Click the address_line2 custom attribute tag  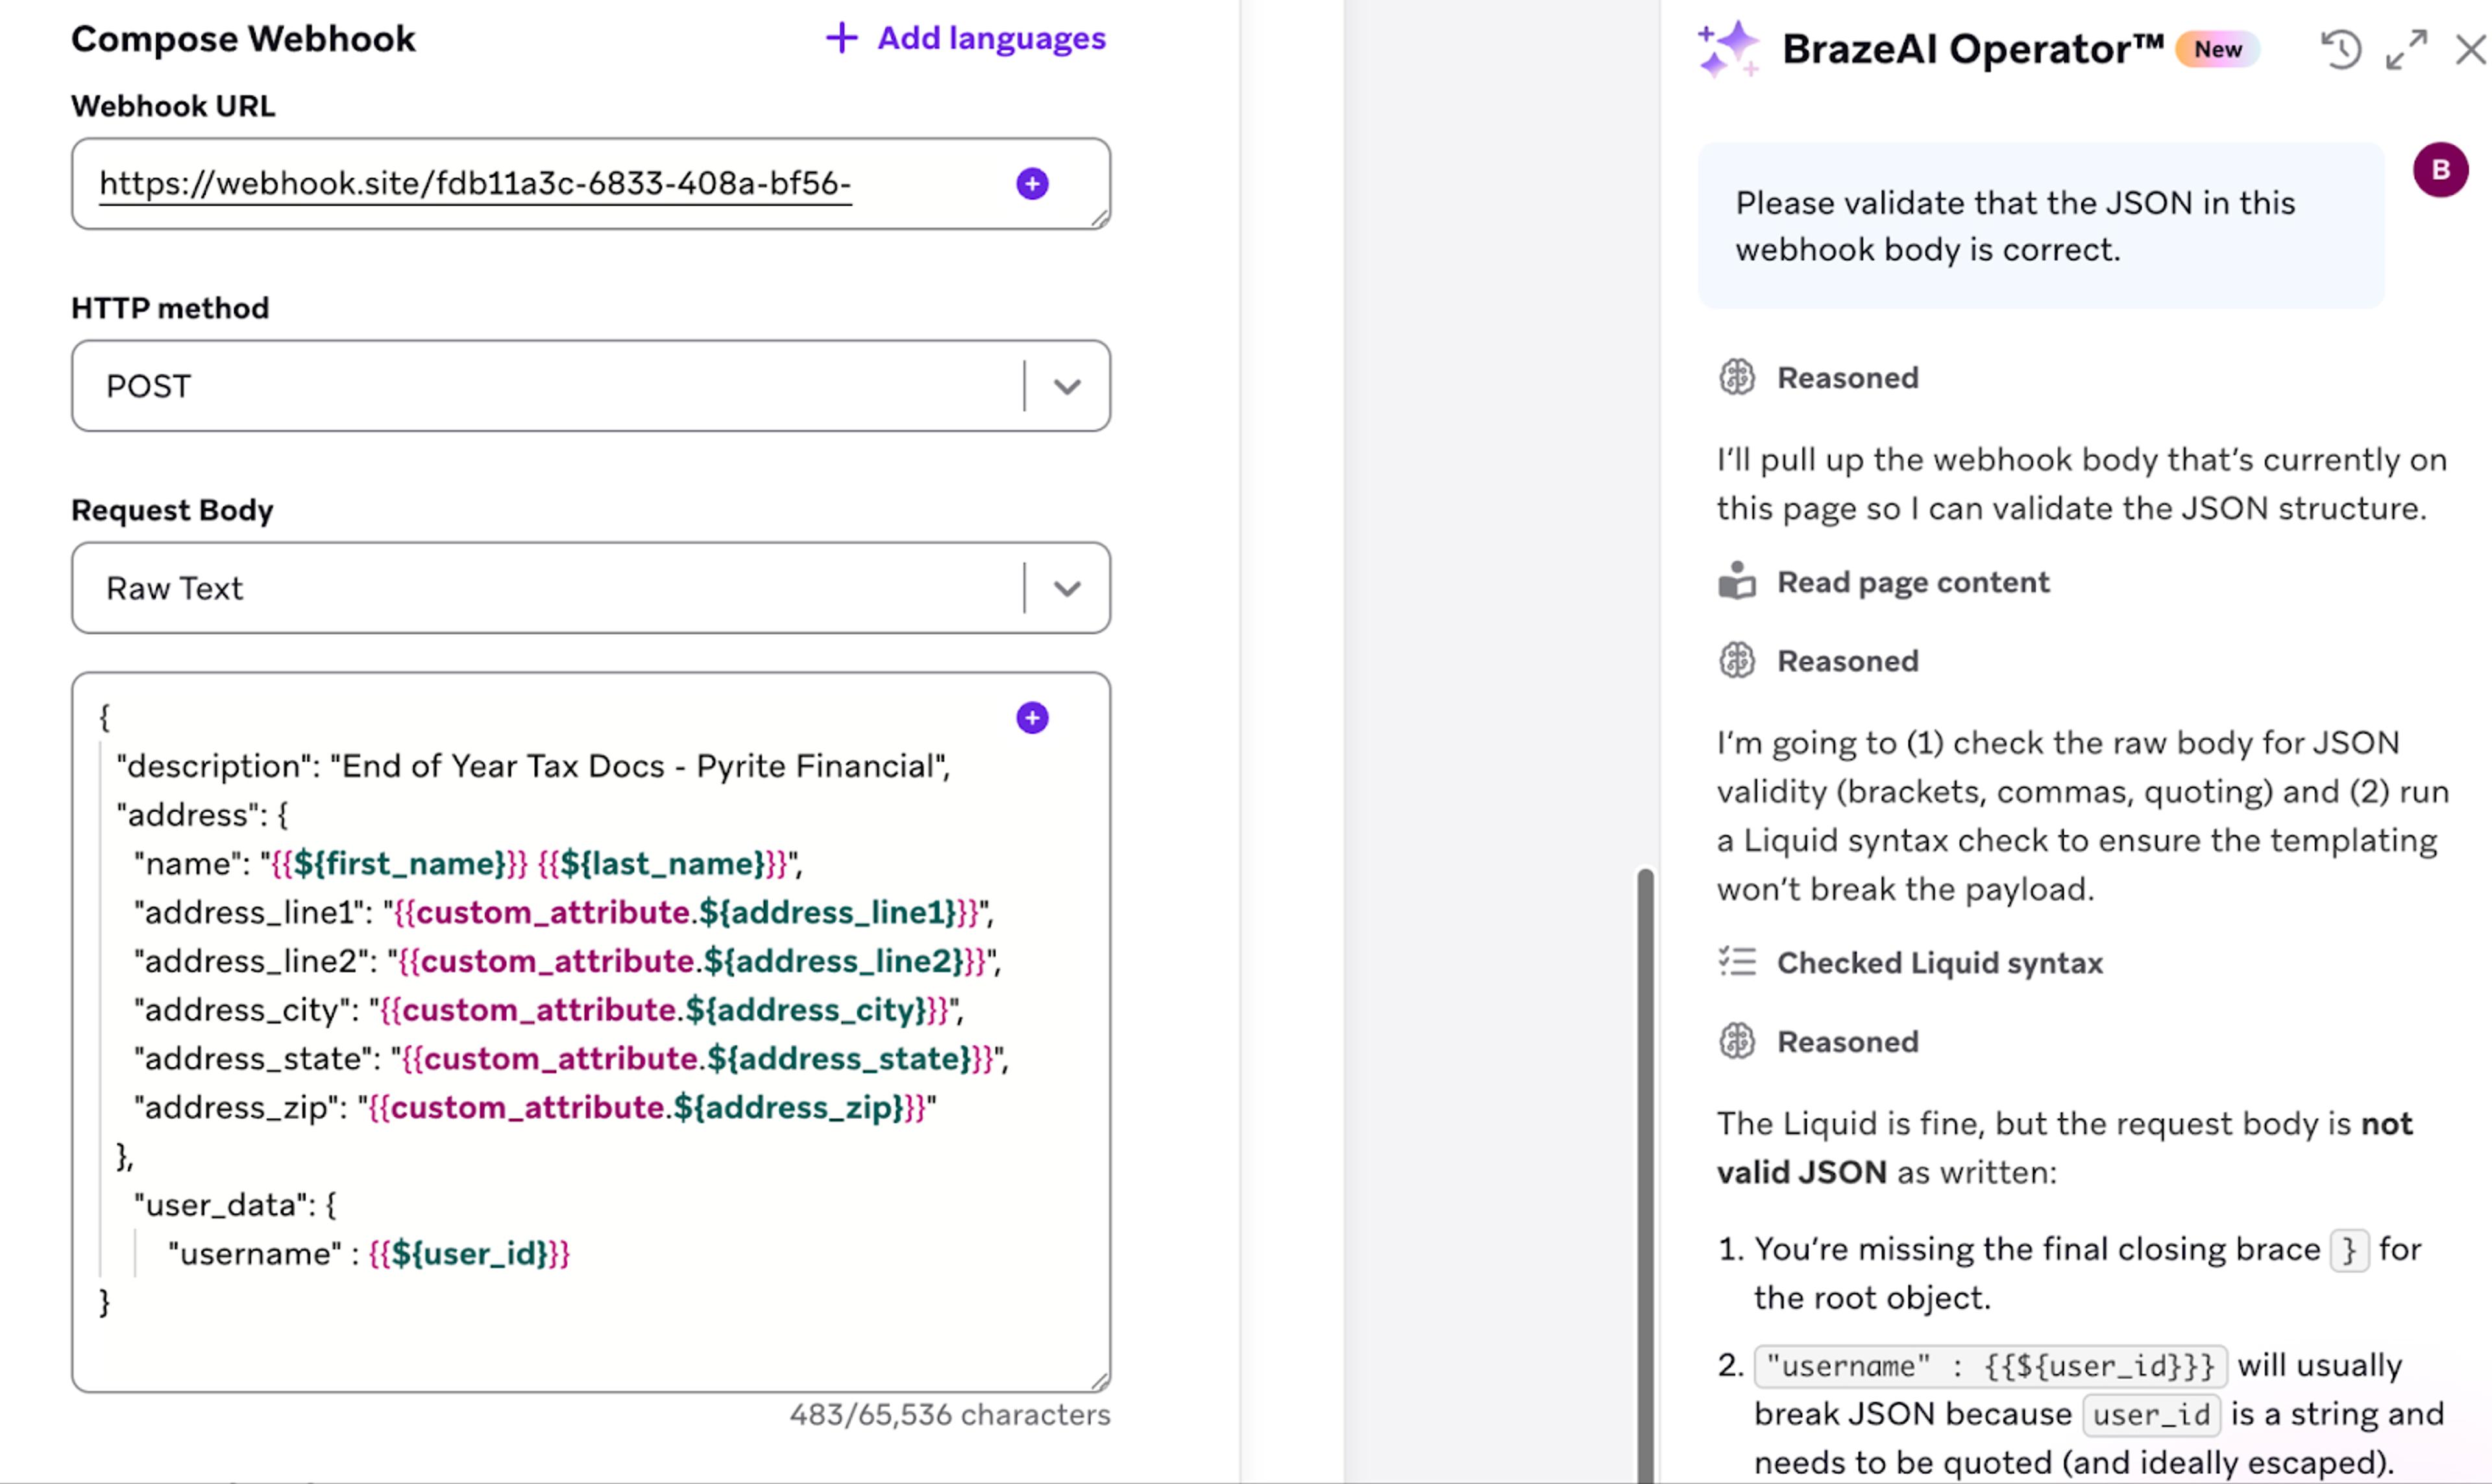click(x=692, y=961)
